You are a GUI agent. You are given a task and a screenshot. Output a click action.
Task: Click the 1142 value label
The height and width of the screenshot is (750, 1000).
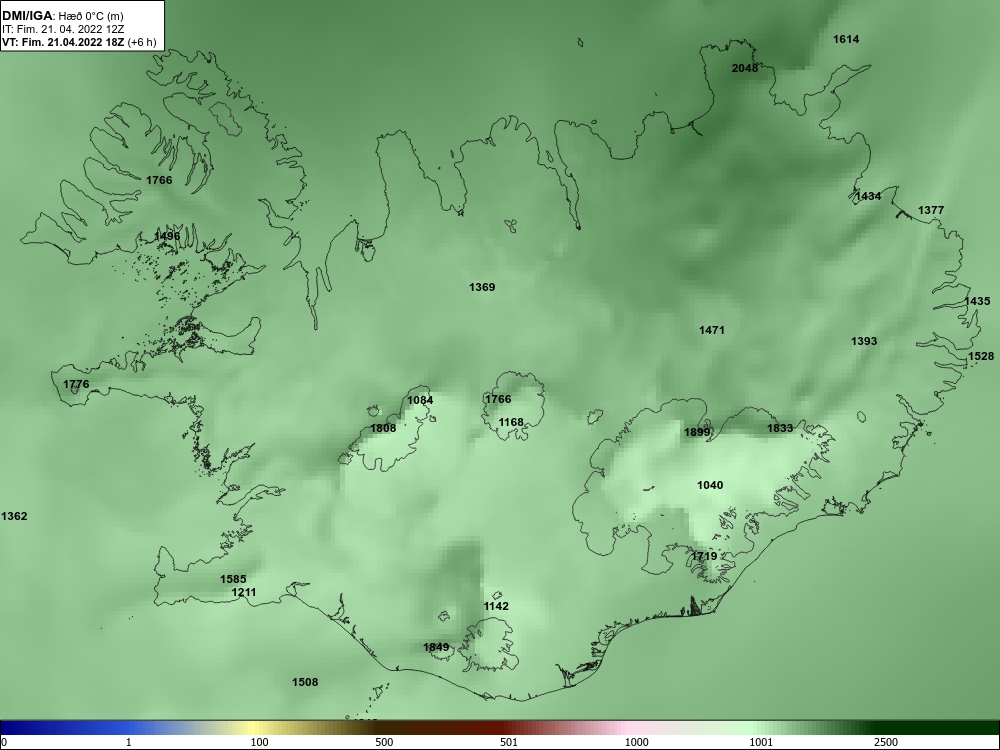496,607
